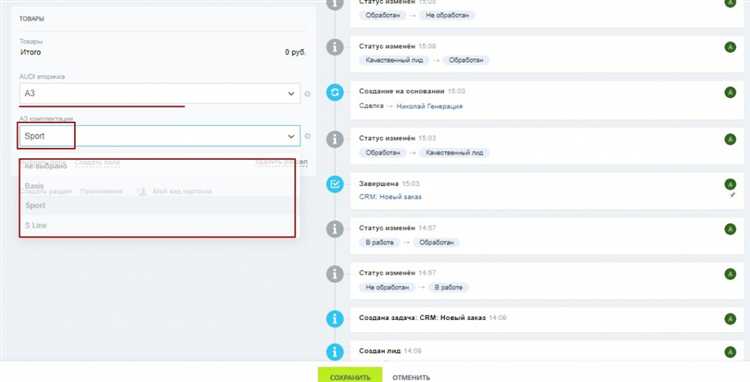The height and width of the screenshot is (382, 750).
Task: Click the user avatar on Создание на основании row
Action: tap(730, 92)
